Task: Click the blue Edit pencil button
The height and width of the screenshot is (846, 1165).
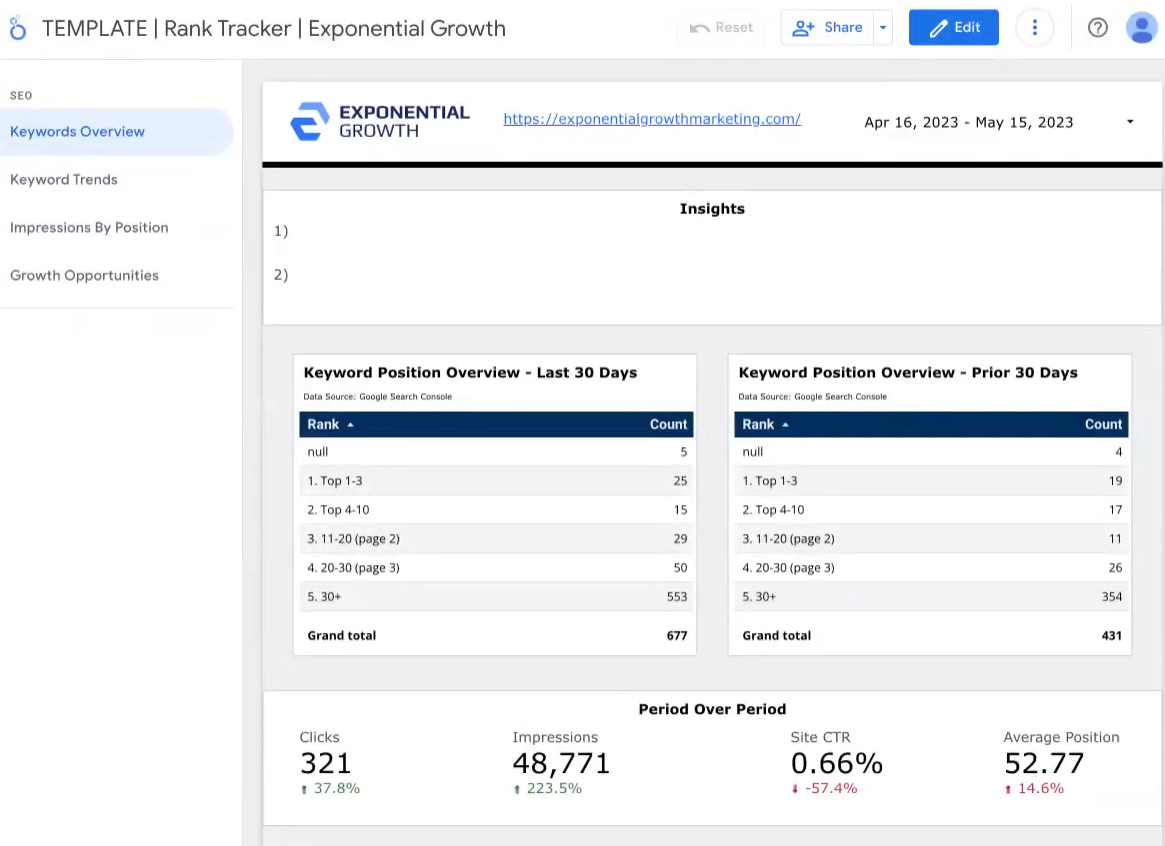Action: click(x=953, y=27)
